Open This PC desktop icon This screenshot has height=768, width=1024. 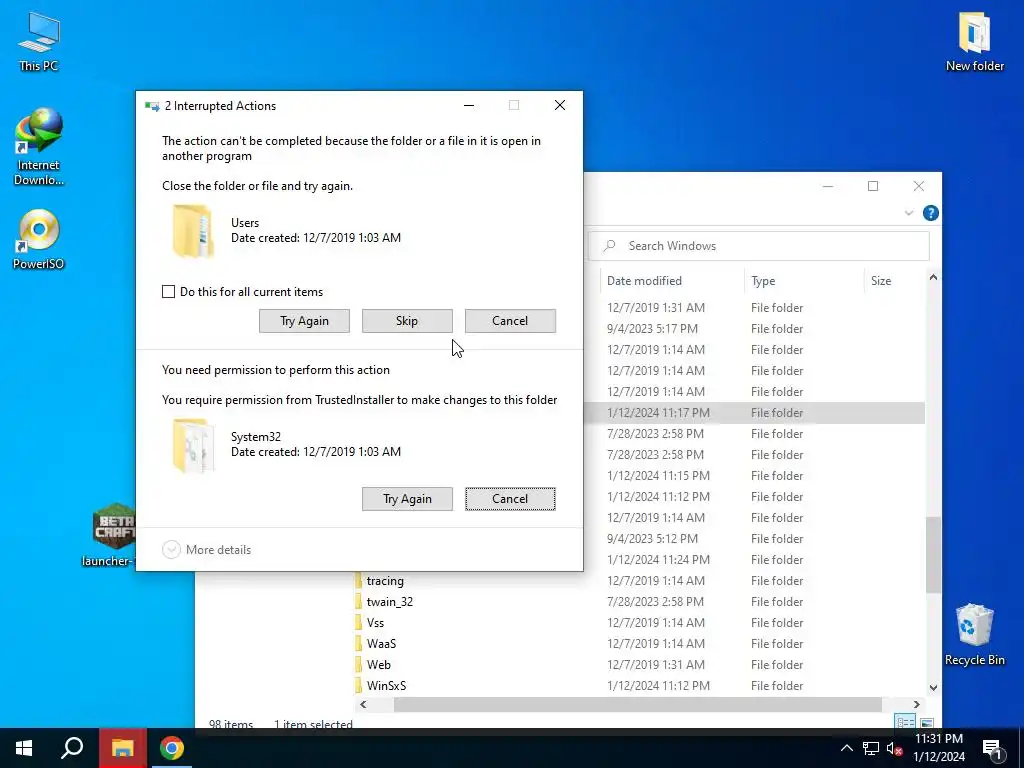(x=39, y=42)
